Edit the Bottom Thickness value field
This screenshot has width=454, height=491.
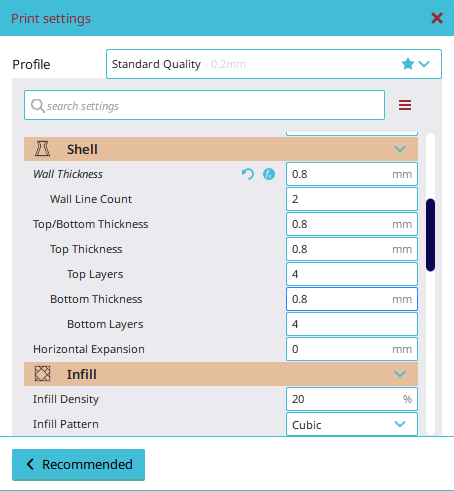pos(352,299)
